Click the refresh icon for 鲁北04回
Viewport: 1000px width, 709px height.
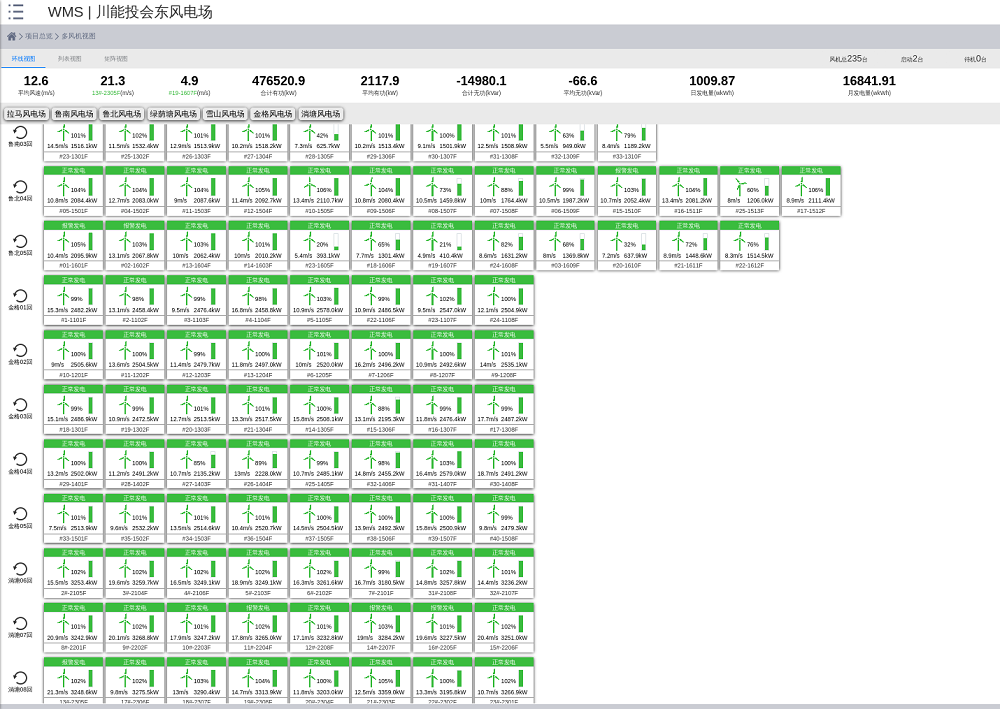pos(20,187)
